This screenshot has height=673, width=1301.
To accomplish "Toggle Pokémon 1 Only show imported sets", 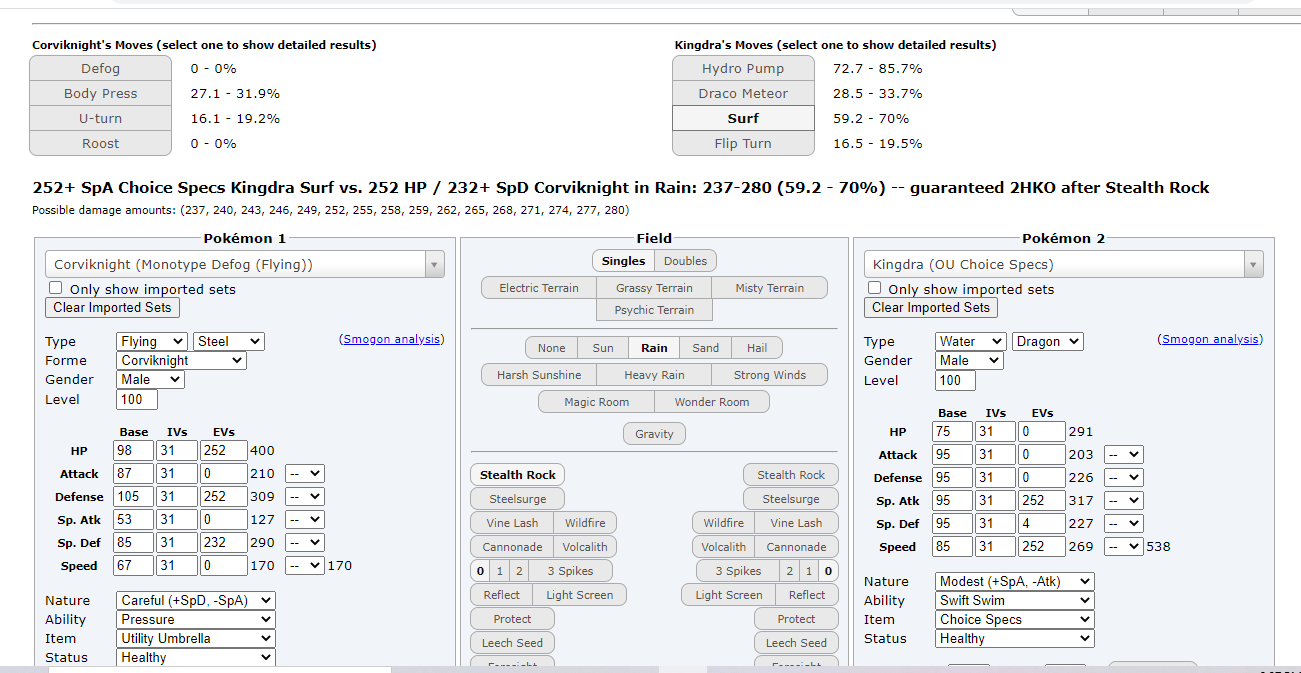I will (56, 288).
